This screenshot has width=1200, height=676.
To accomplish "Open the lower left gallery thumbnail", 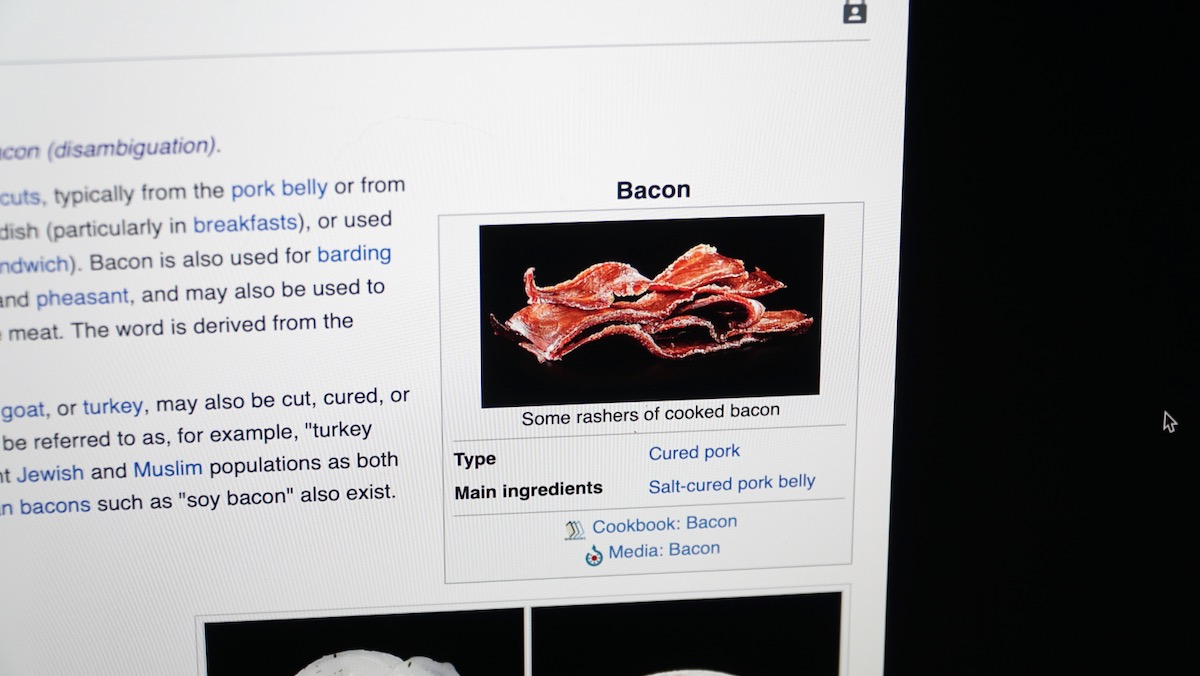I will tap(364, 642).
